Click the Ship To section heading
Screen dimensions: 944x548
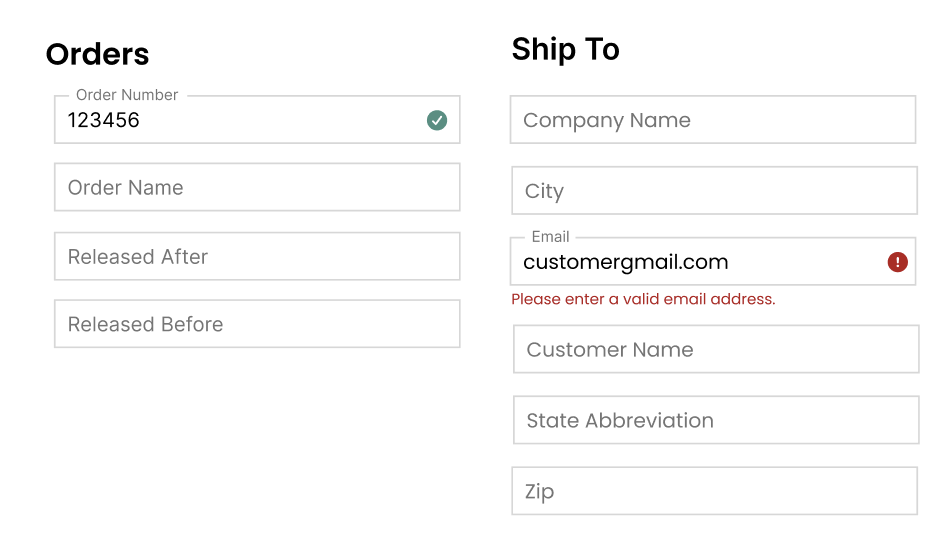point(565,49)
